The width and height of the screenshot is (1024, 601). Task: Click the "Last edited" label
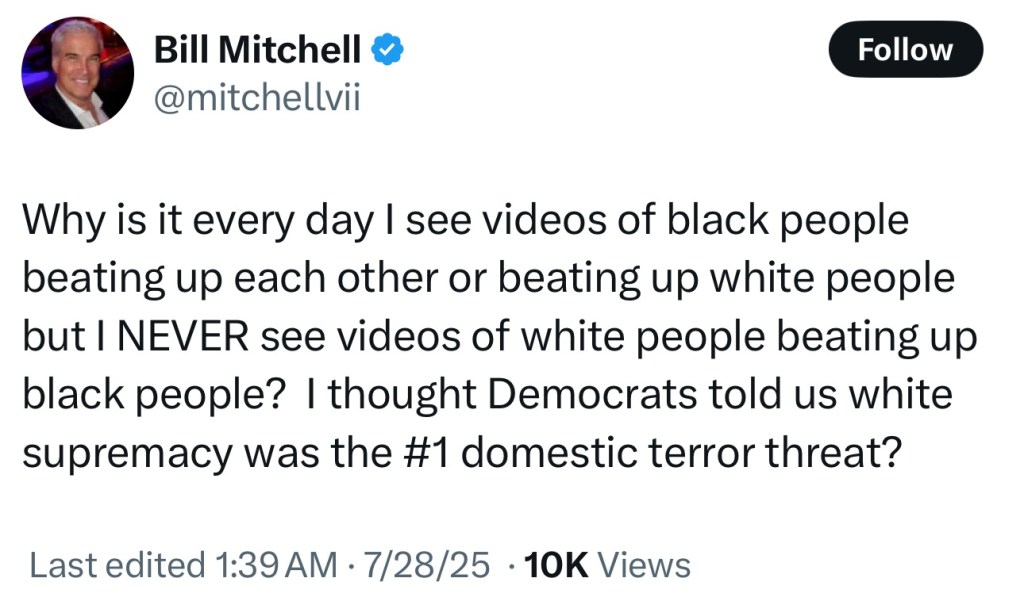pos(116,565)
